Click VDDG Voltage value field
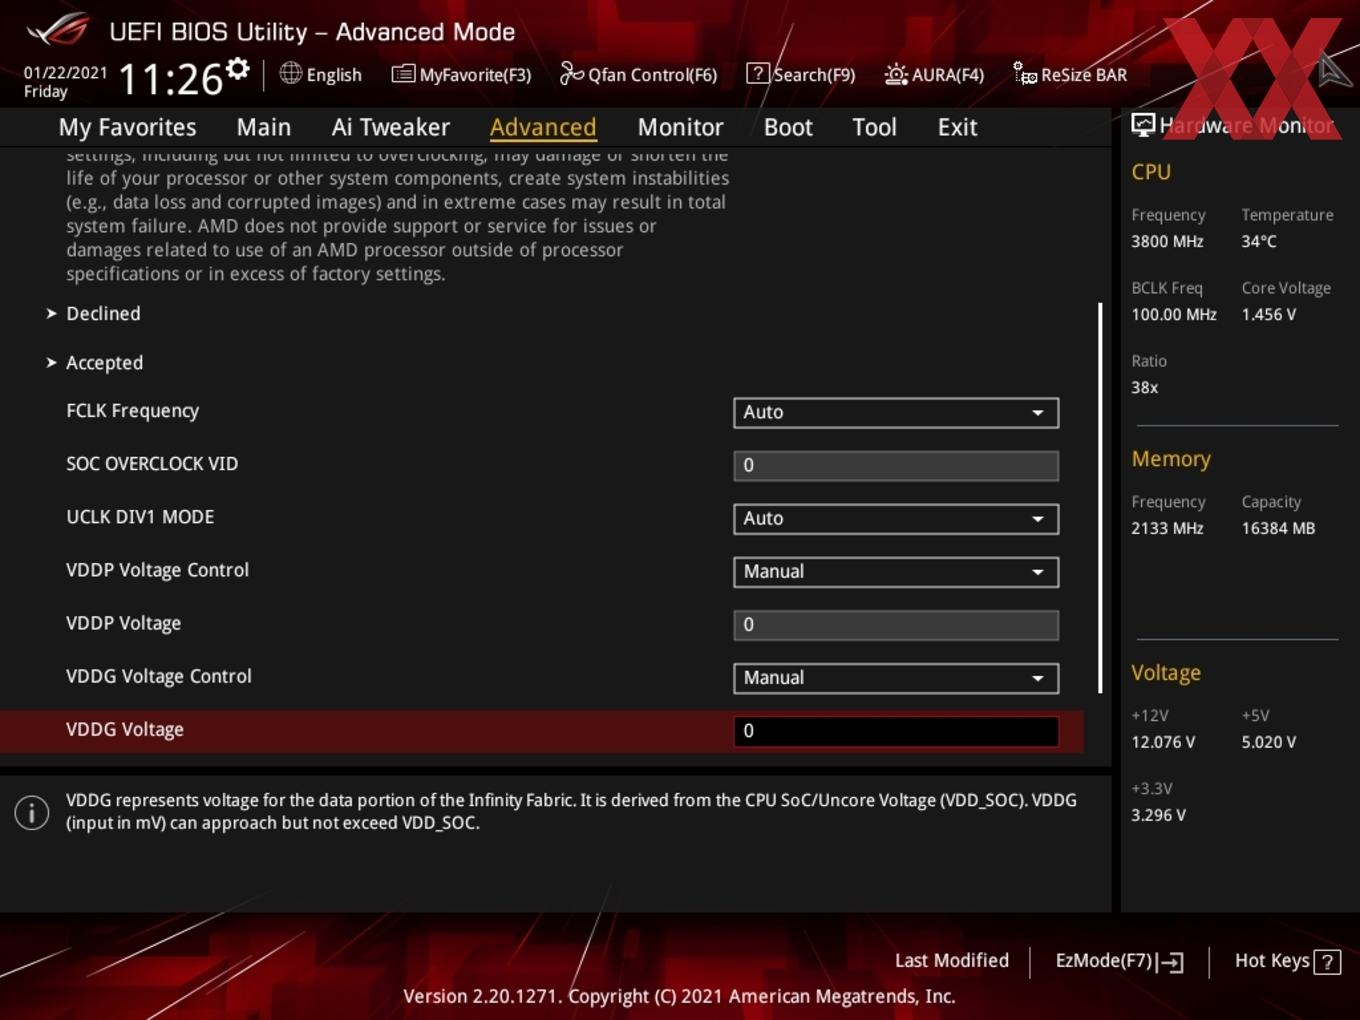The height and width of the screenshot is (1020, 1360). 896,730
